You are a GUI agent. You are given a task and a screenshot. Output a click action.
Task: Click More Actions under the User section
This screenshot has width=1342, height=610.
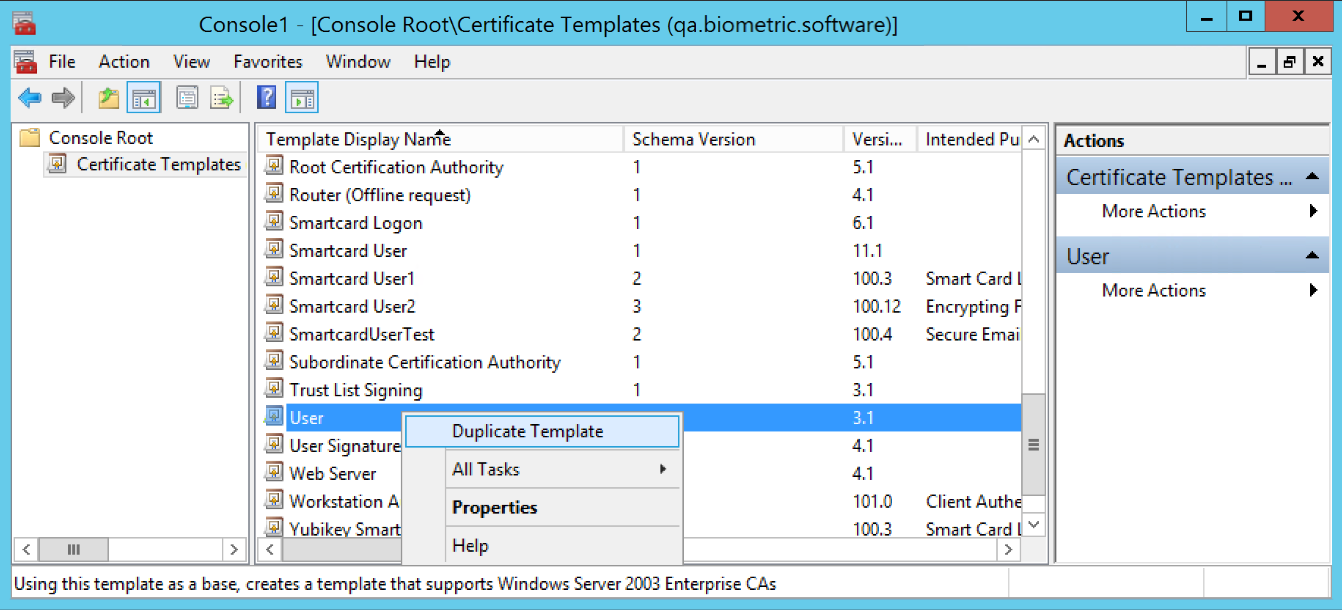(x=1152, y=290)
